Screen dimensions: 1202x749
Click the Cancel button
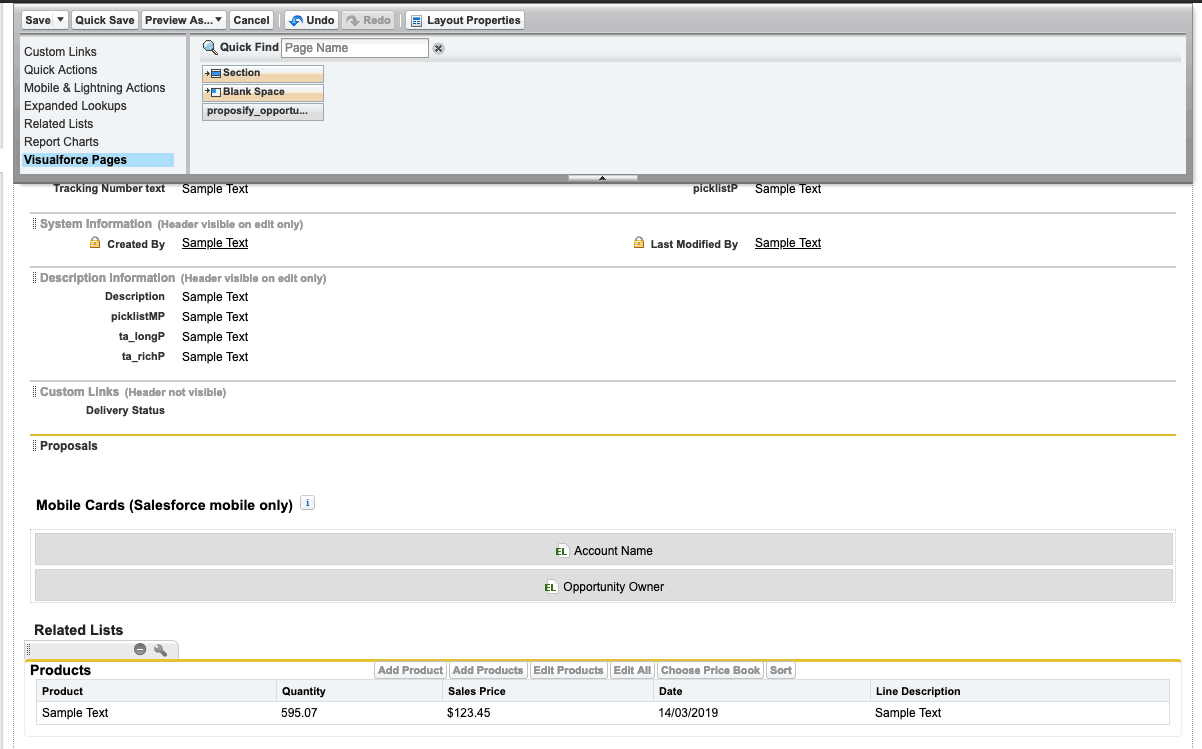coord(252,20)
